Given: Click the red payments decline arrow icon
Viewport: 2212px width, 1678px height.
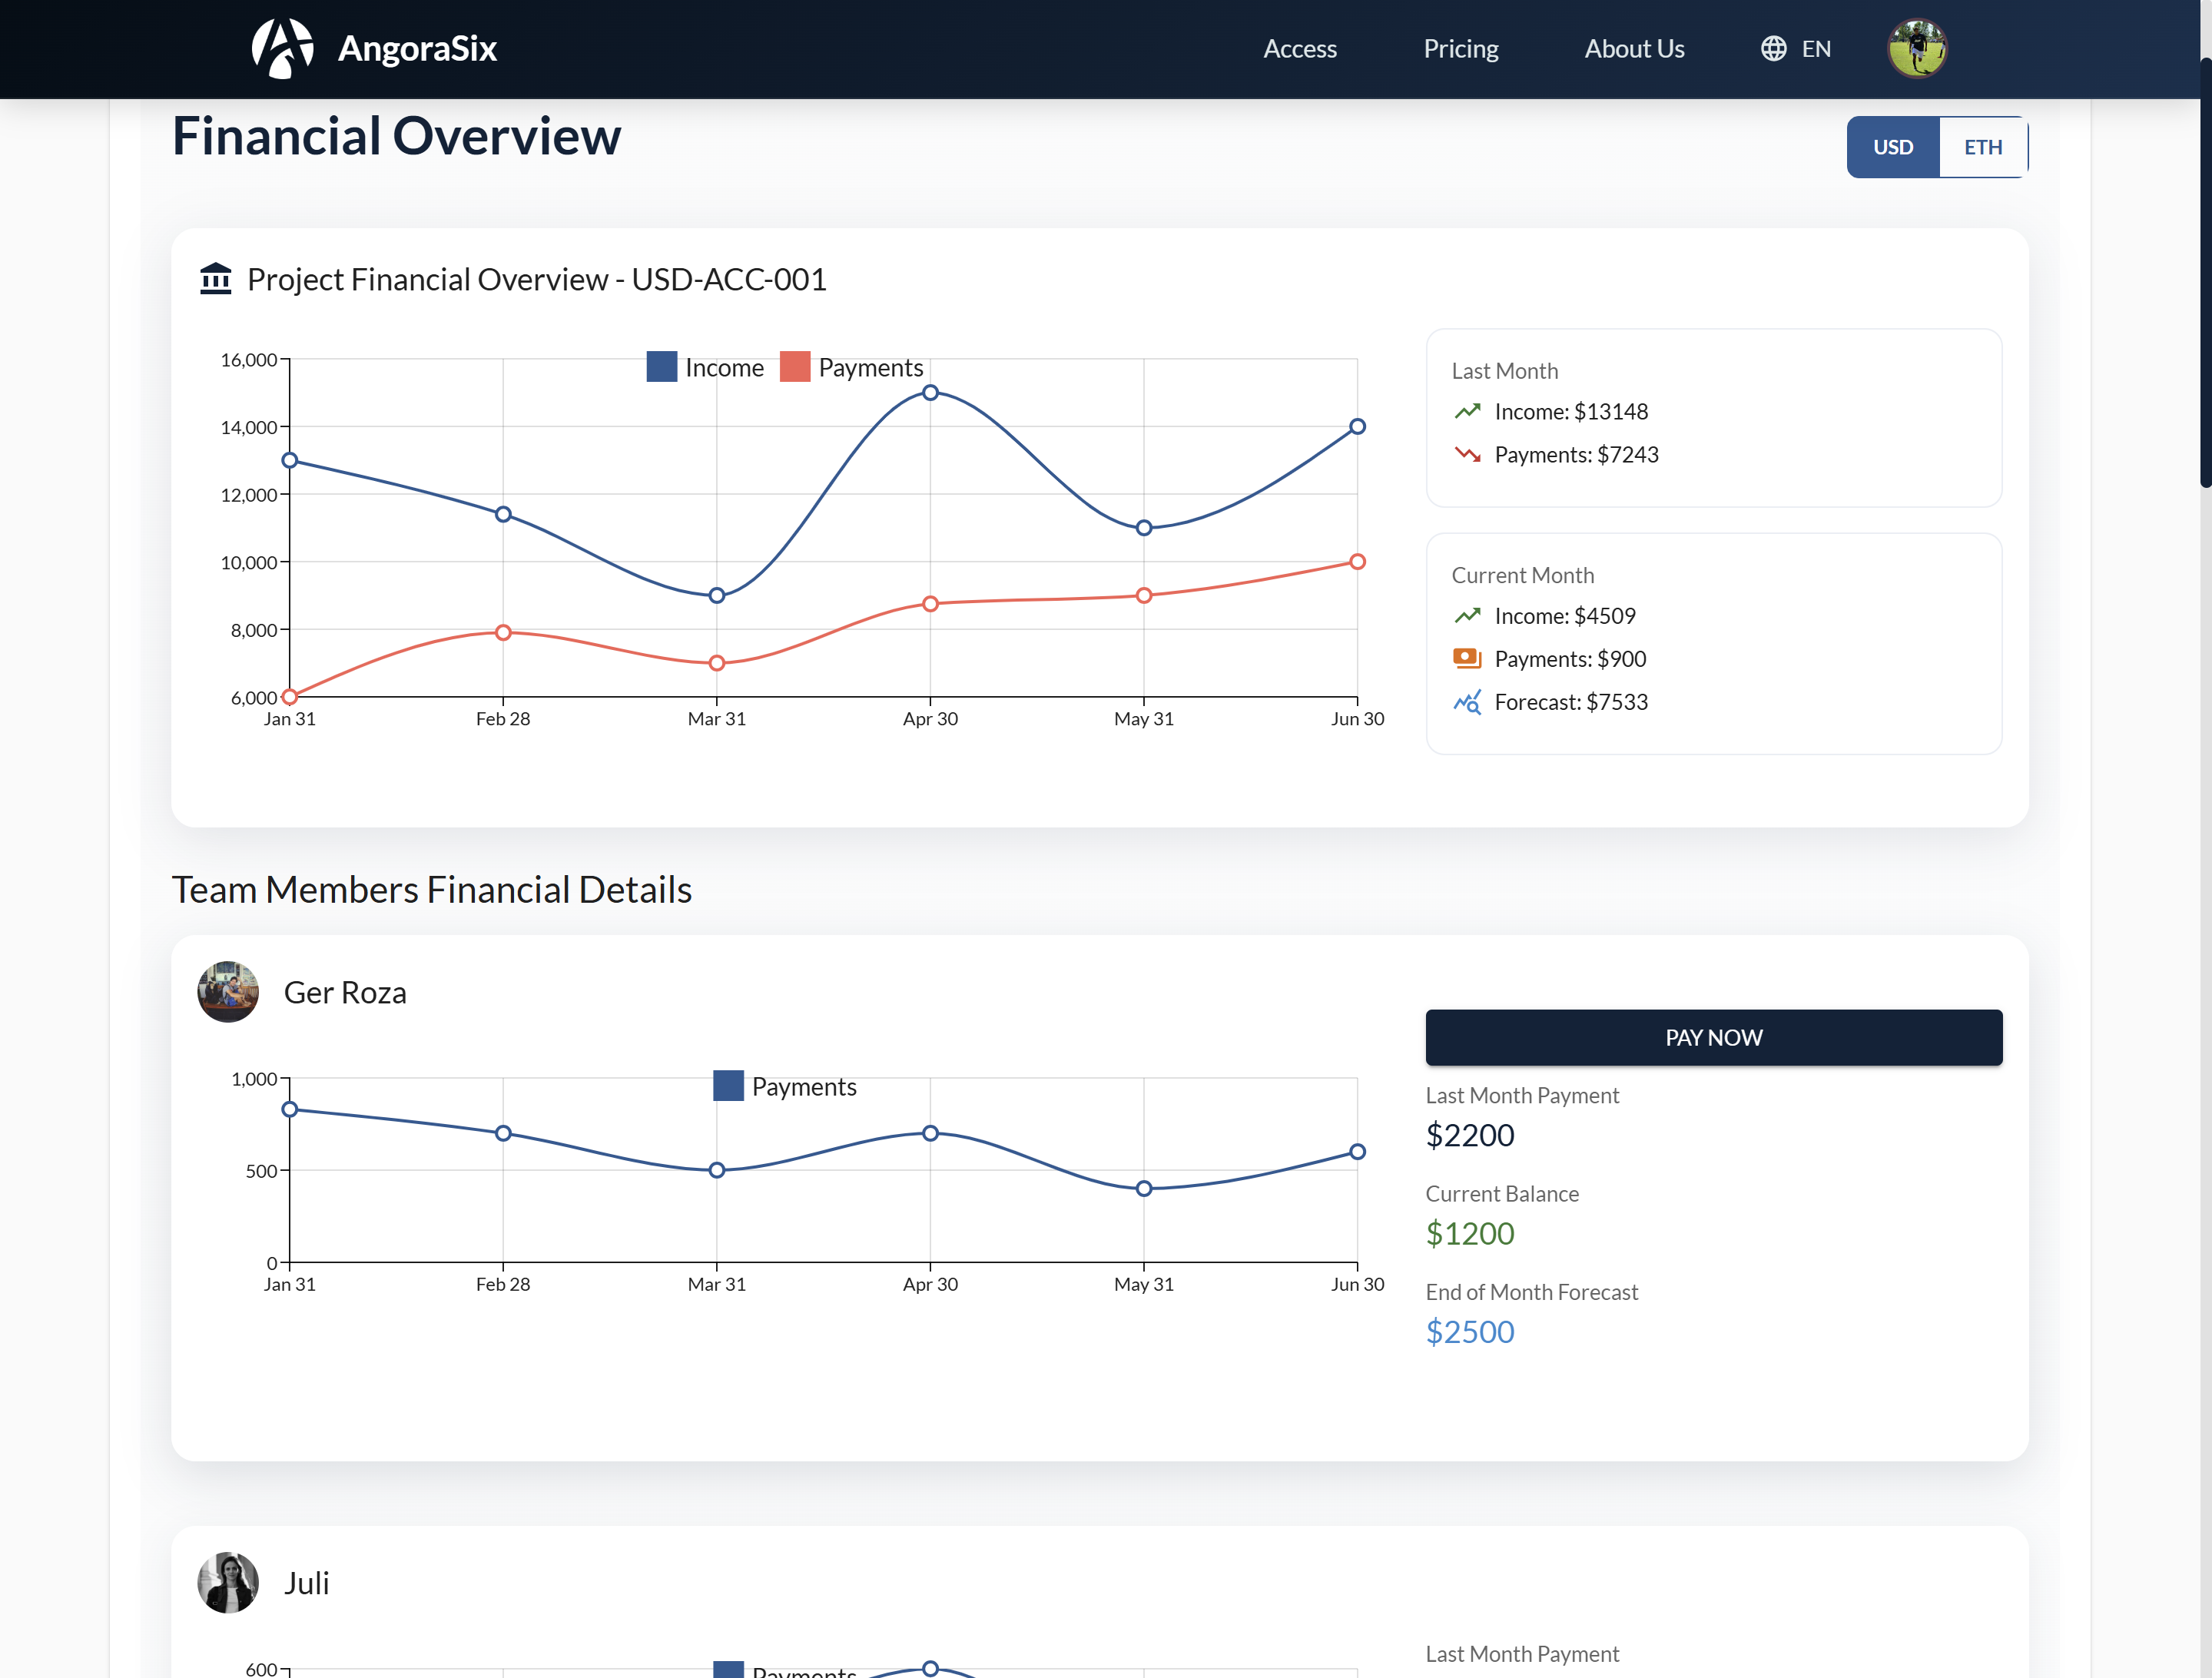Looking at the screenshot, I should coord(1467,454).
